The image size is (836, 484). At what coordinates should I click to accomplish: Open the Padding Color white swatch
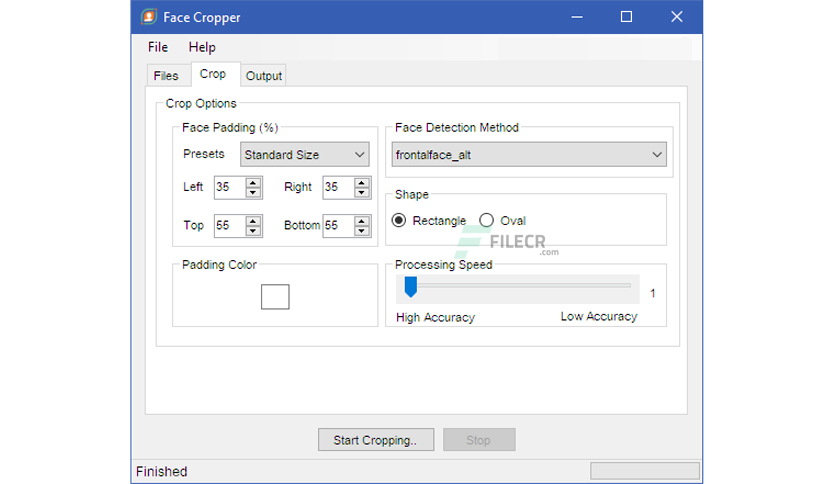pyautogui.click(x=275, y=297)
